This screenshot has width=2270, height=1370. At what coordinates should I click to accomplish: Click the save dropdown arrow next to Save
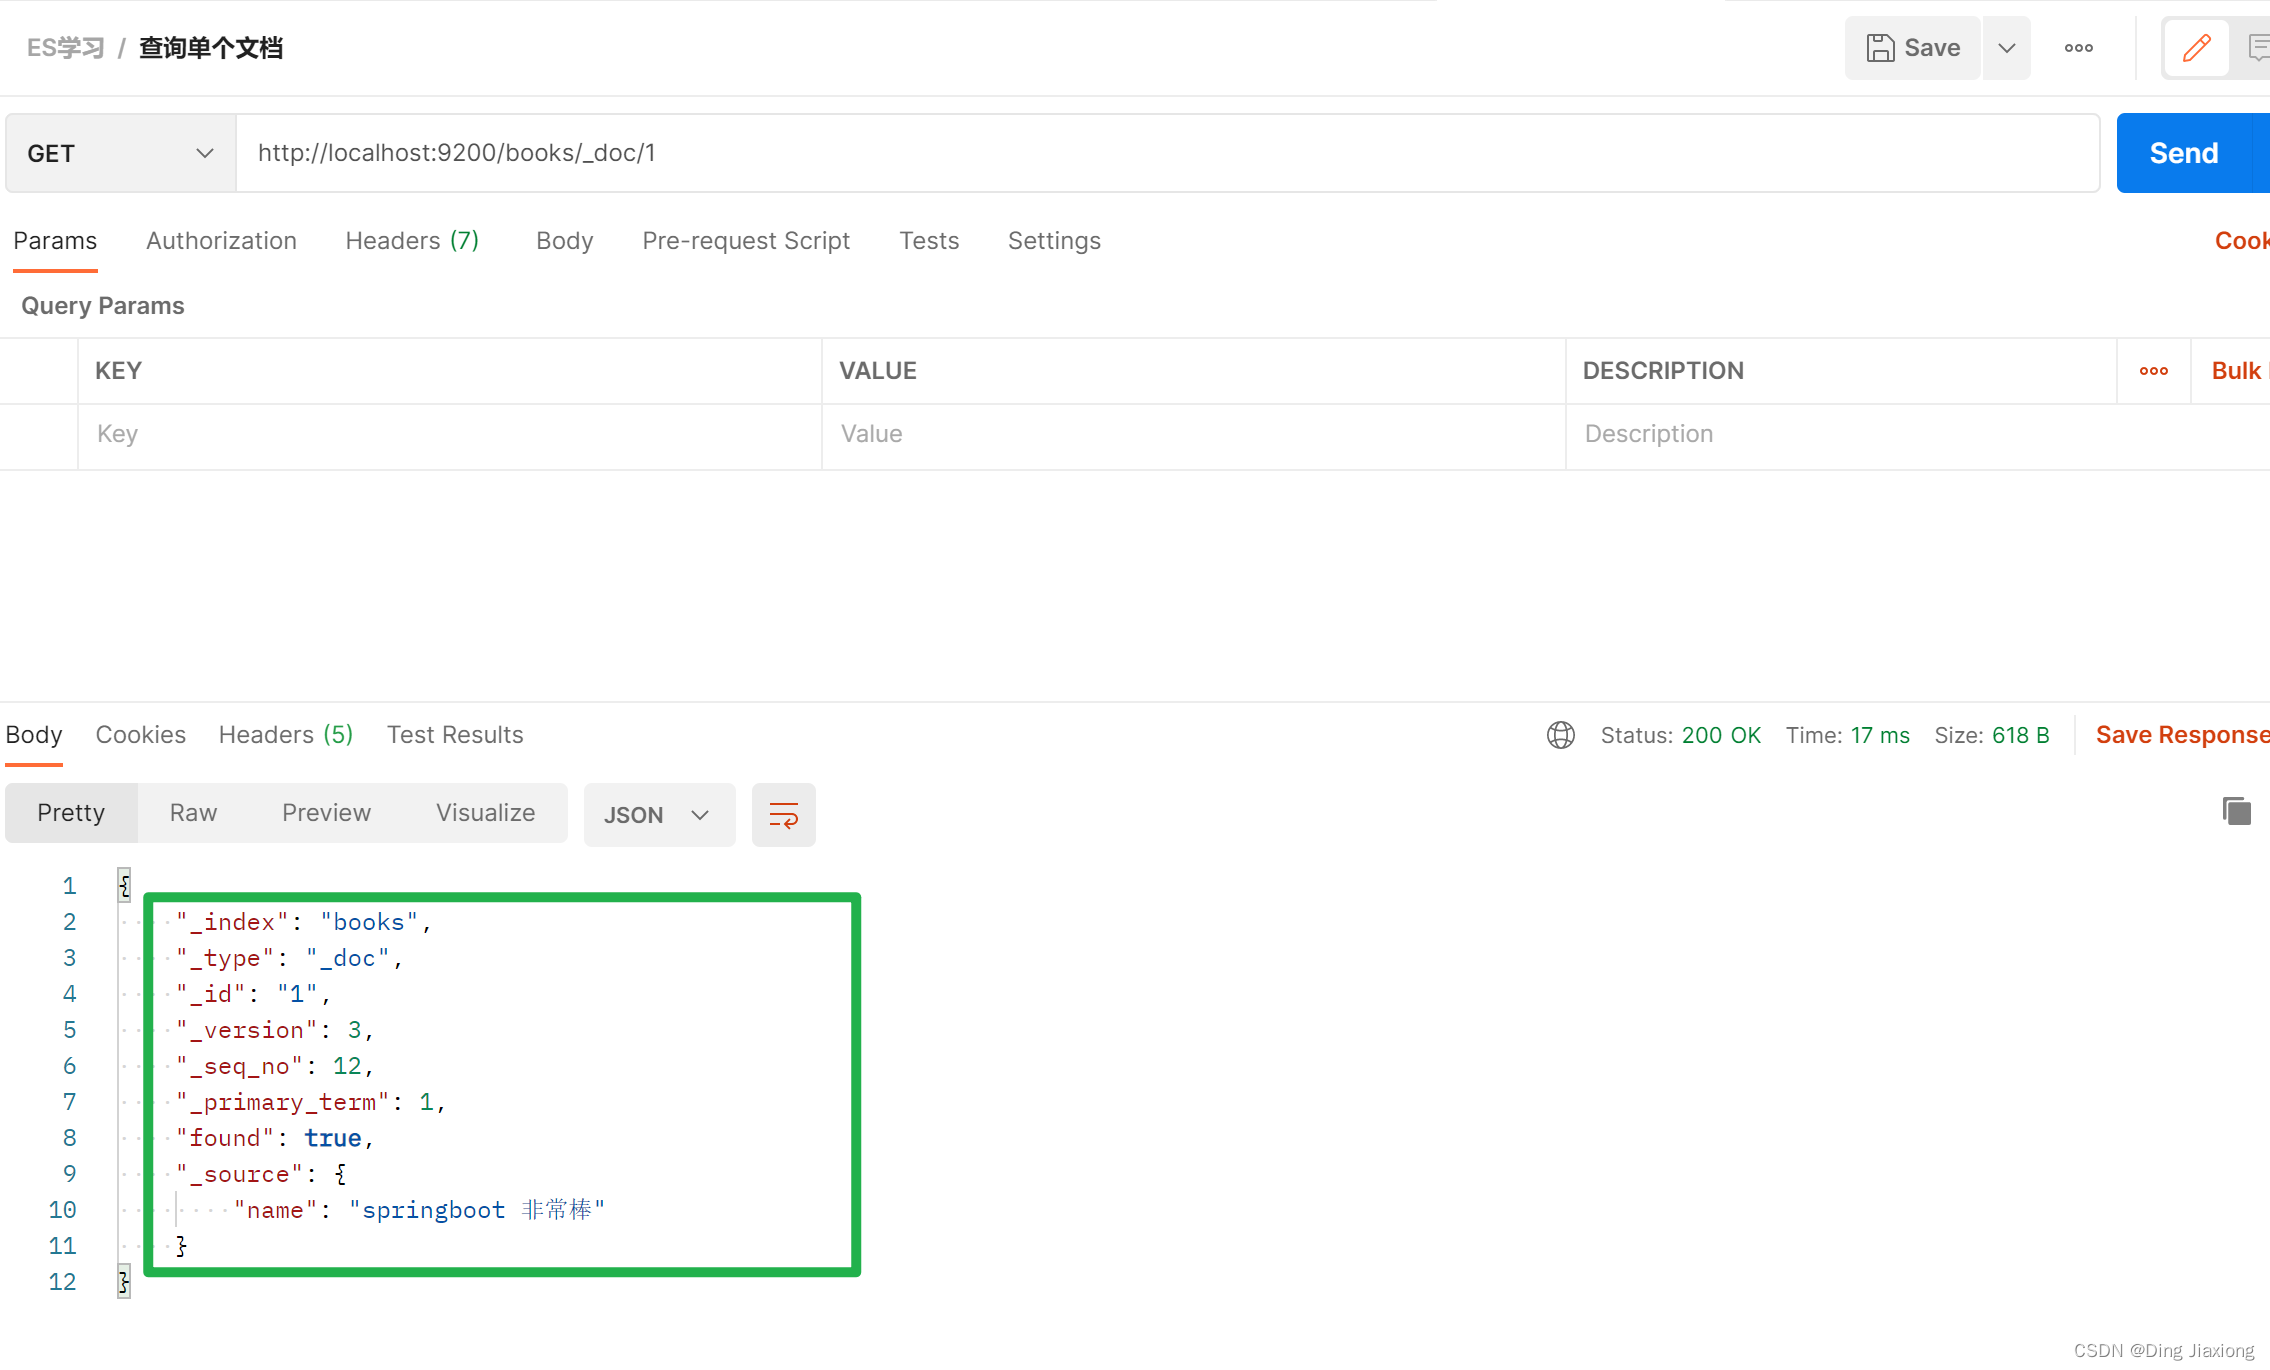(x=2006, y=49)
